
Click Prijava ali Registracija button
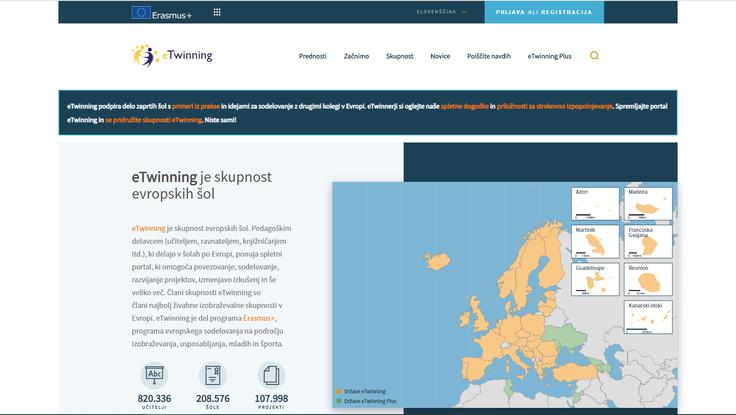(x=544, y=12)
